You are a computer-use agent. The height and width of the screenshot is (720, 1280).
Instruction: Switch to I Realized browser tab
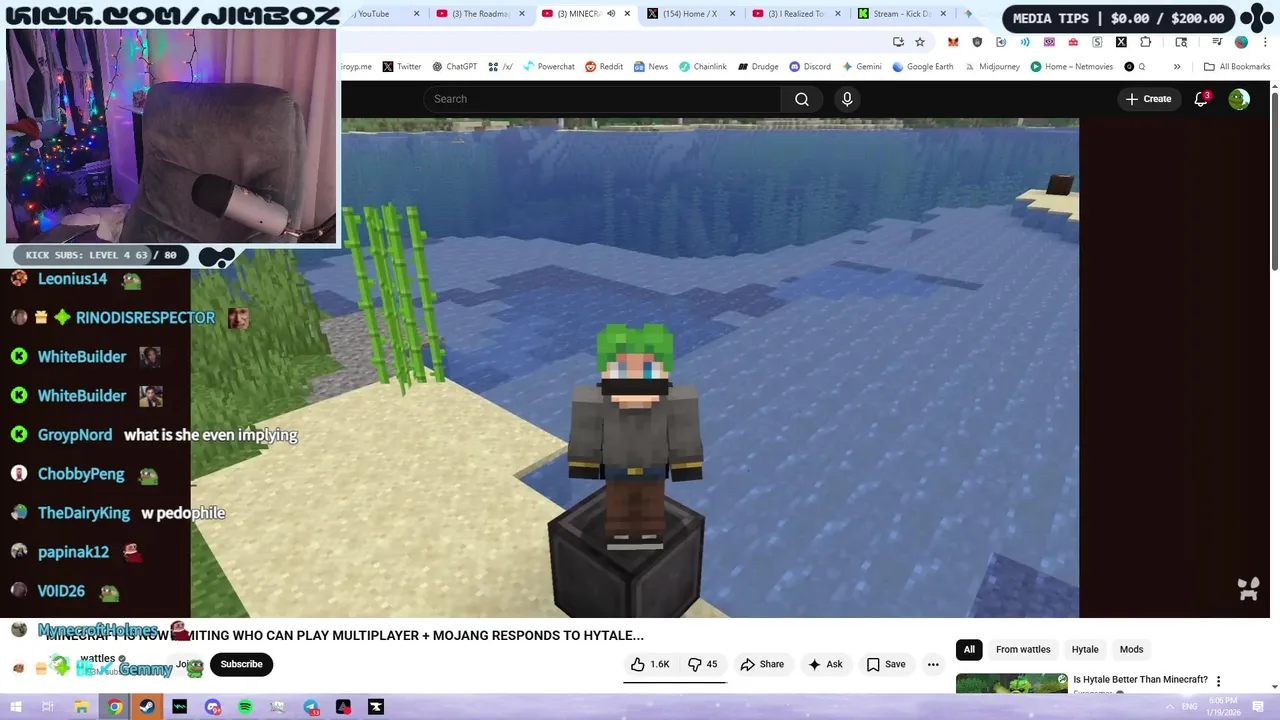(796, 14)
